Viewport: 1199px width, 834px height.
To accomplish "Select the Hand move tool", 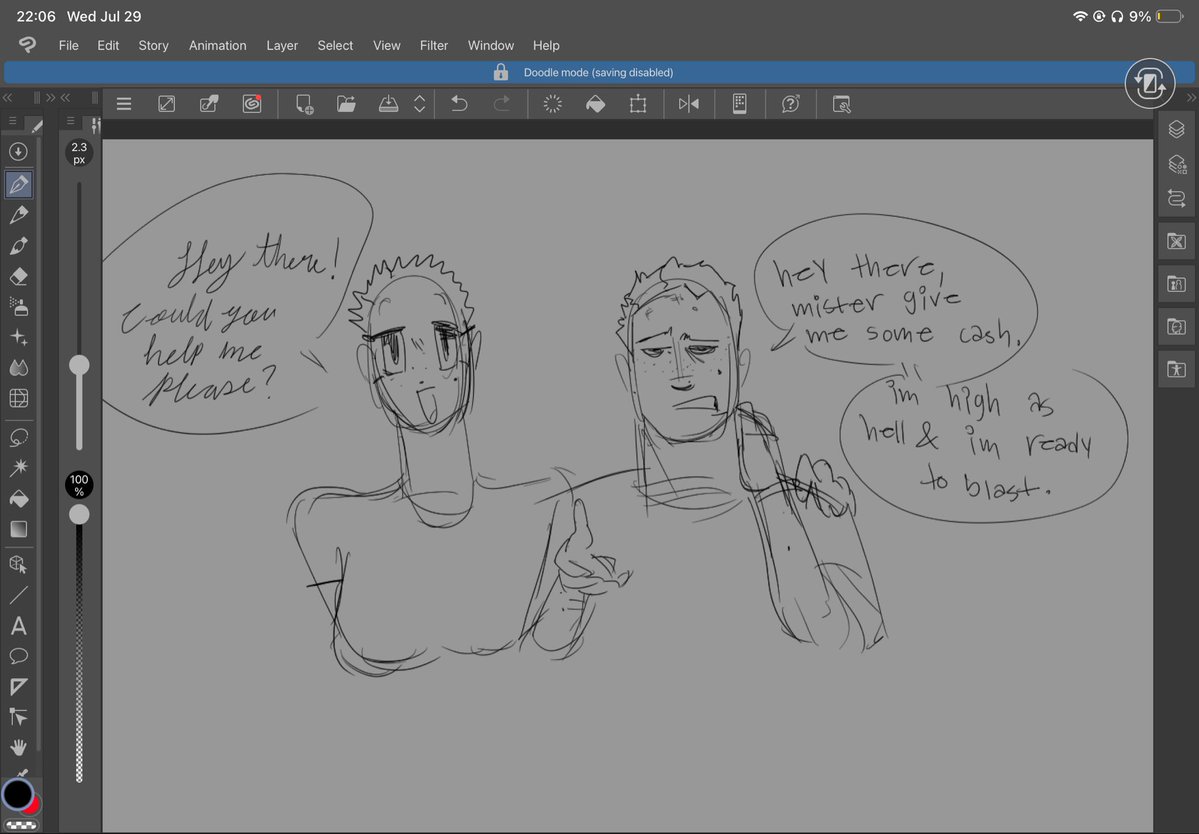I will point(18,747).
